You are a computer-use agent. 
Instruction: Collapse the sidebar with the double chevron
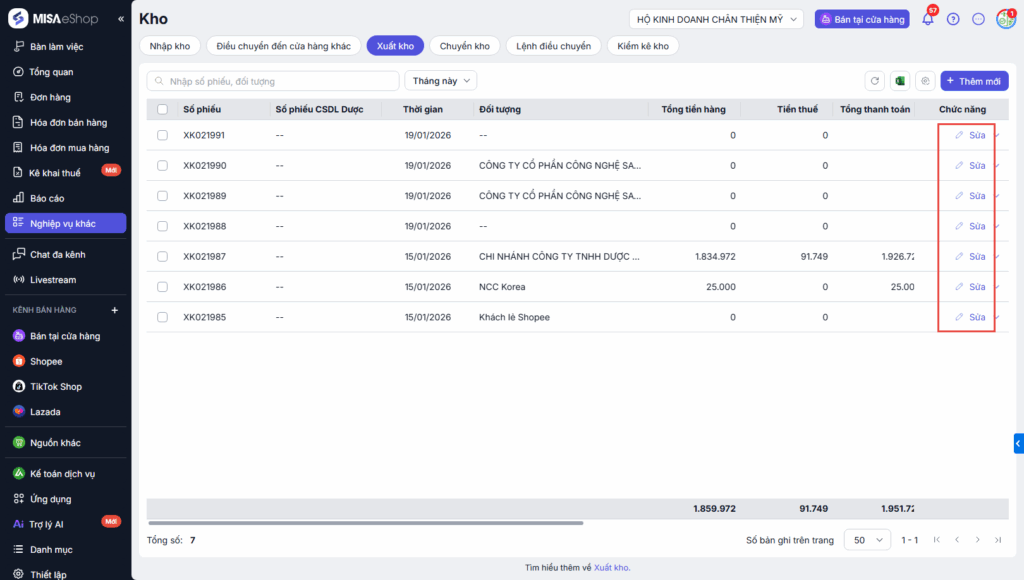[121, 19]
